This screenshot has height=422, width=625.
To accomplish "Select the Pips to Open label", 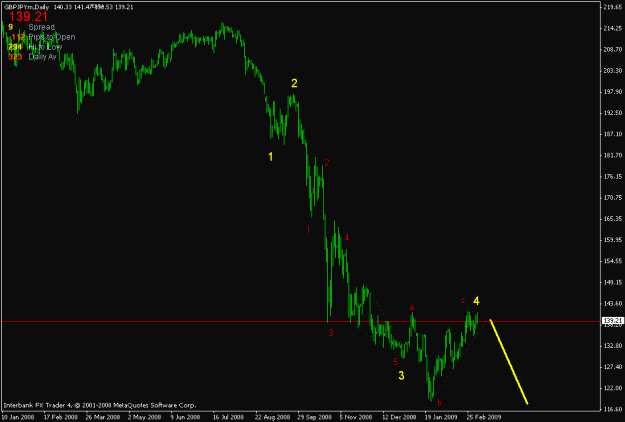I will [52, 37].
